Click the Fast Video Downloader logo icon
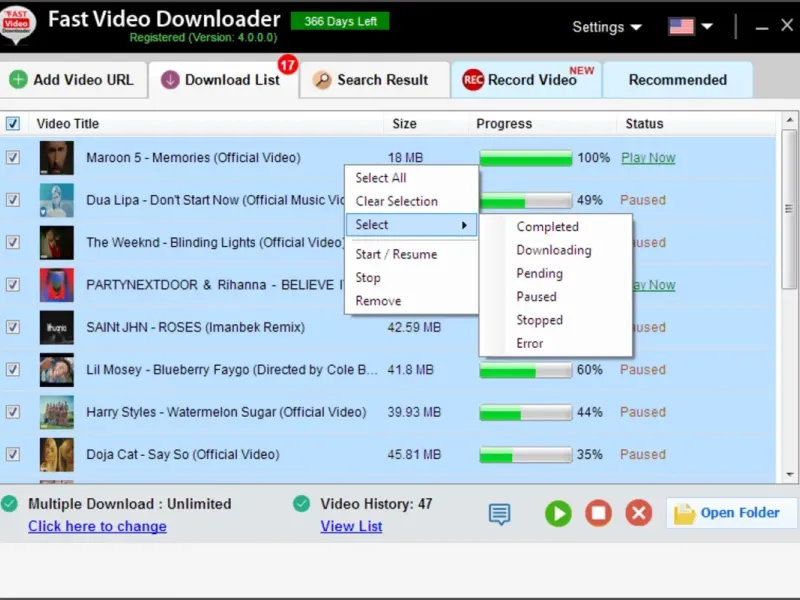The height and width of the screenshot is (600, 800). [x=18, y=23]
